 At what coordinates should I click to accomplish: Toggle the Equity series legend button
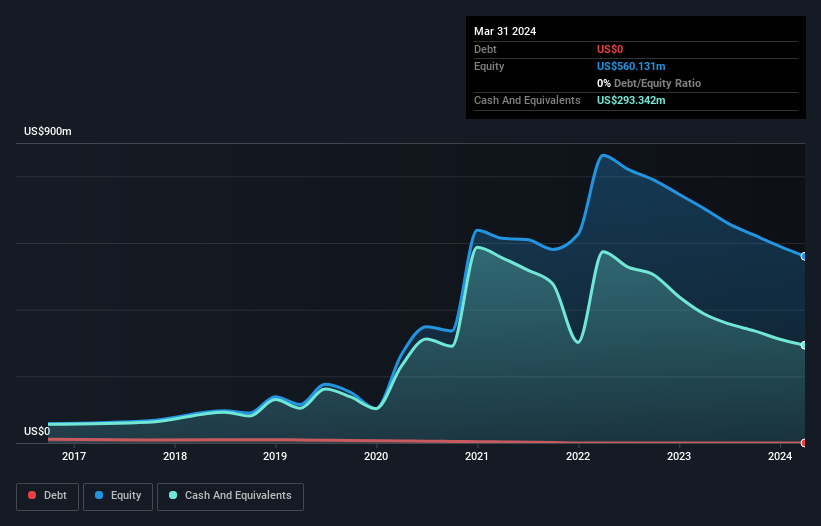pos(118,496)
